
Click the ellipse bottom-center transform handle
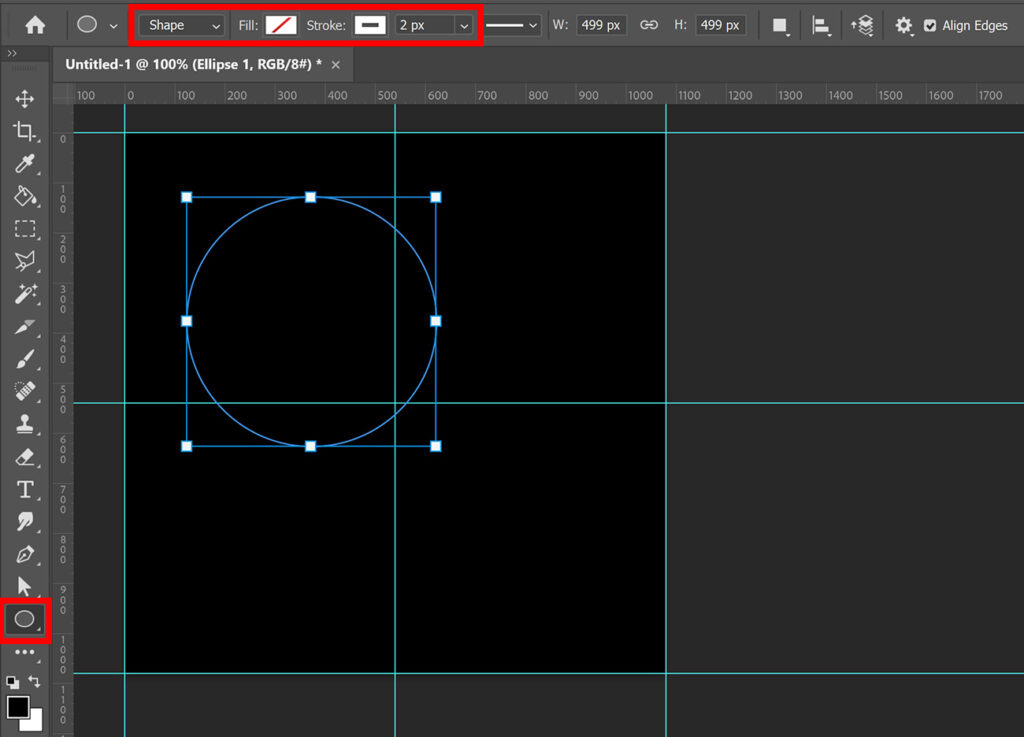coord(311,447)
